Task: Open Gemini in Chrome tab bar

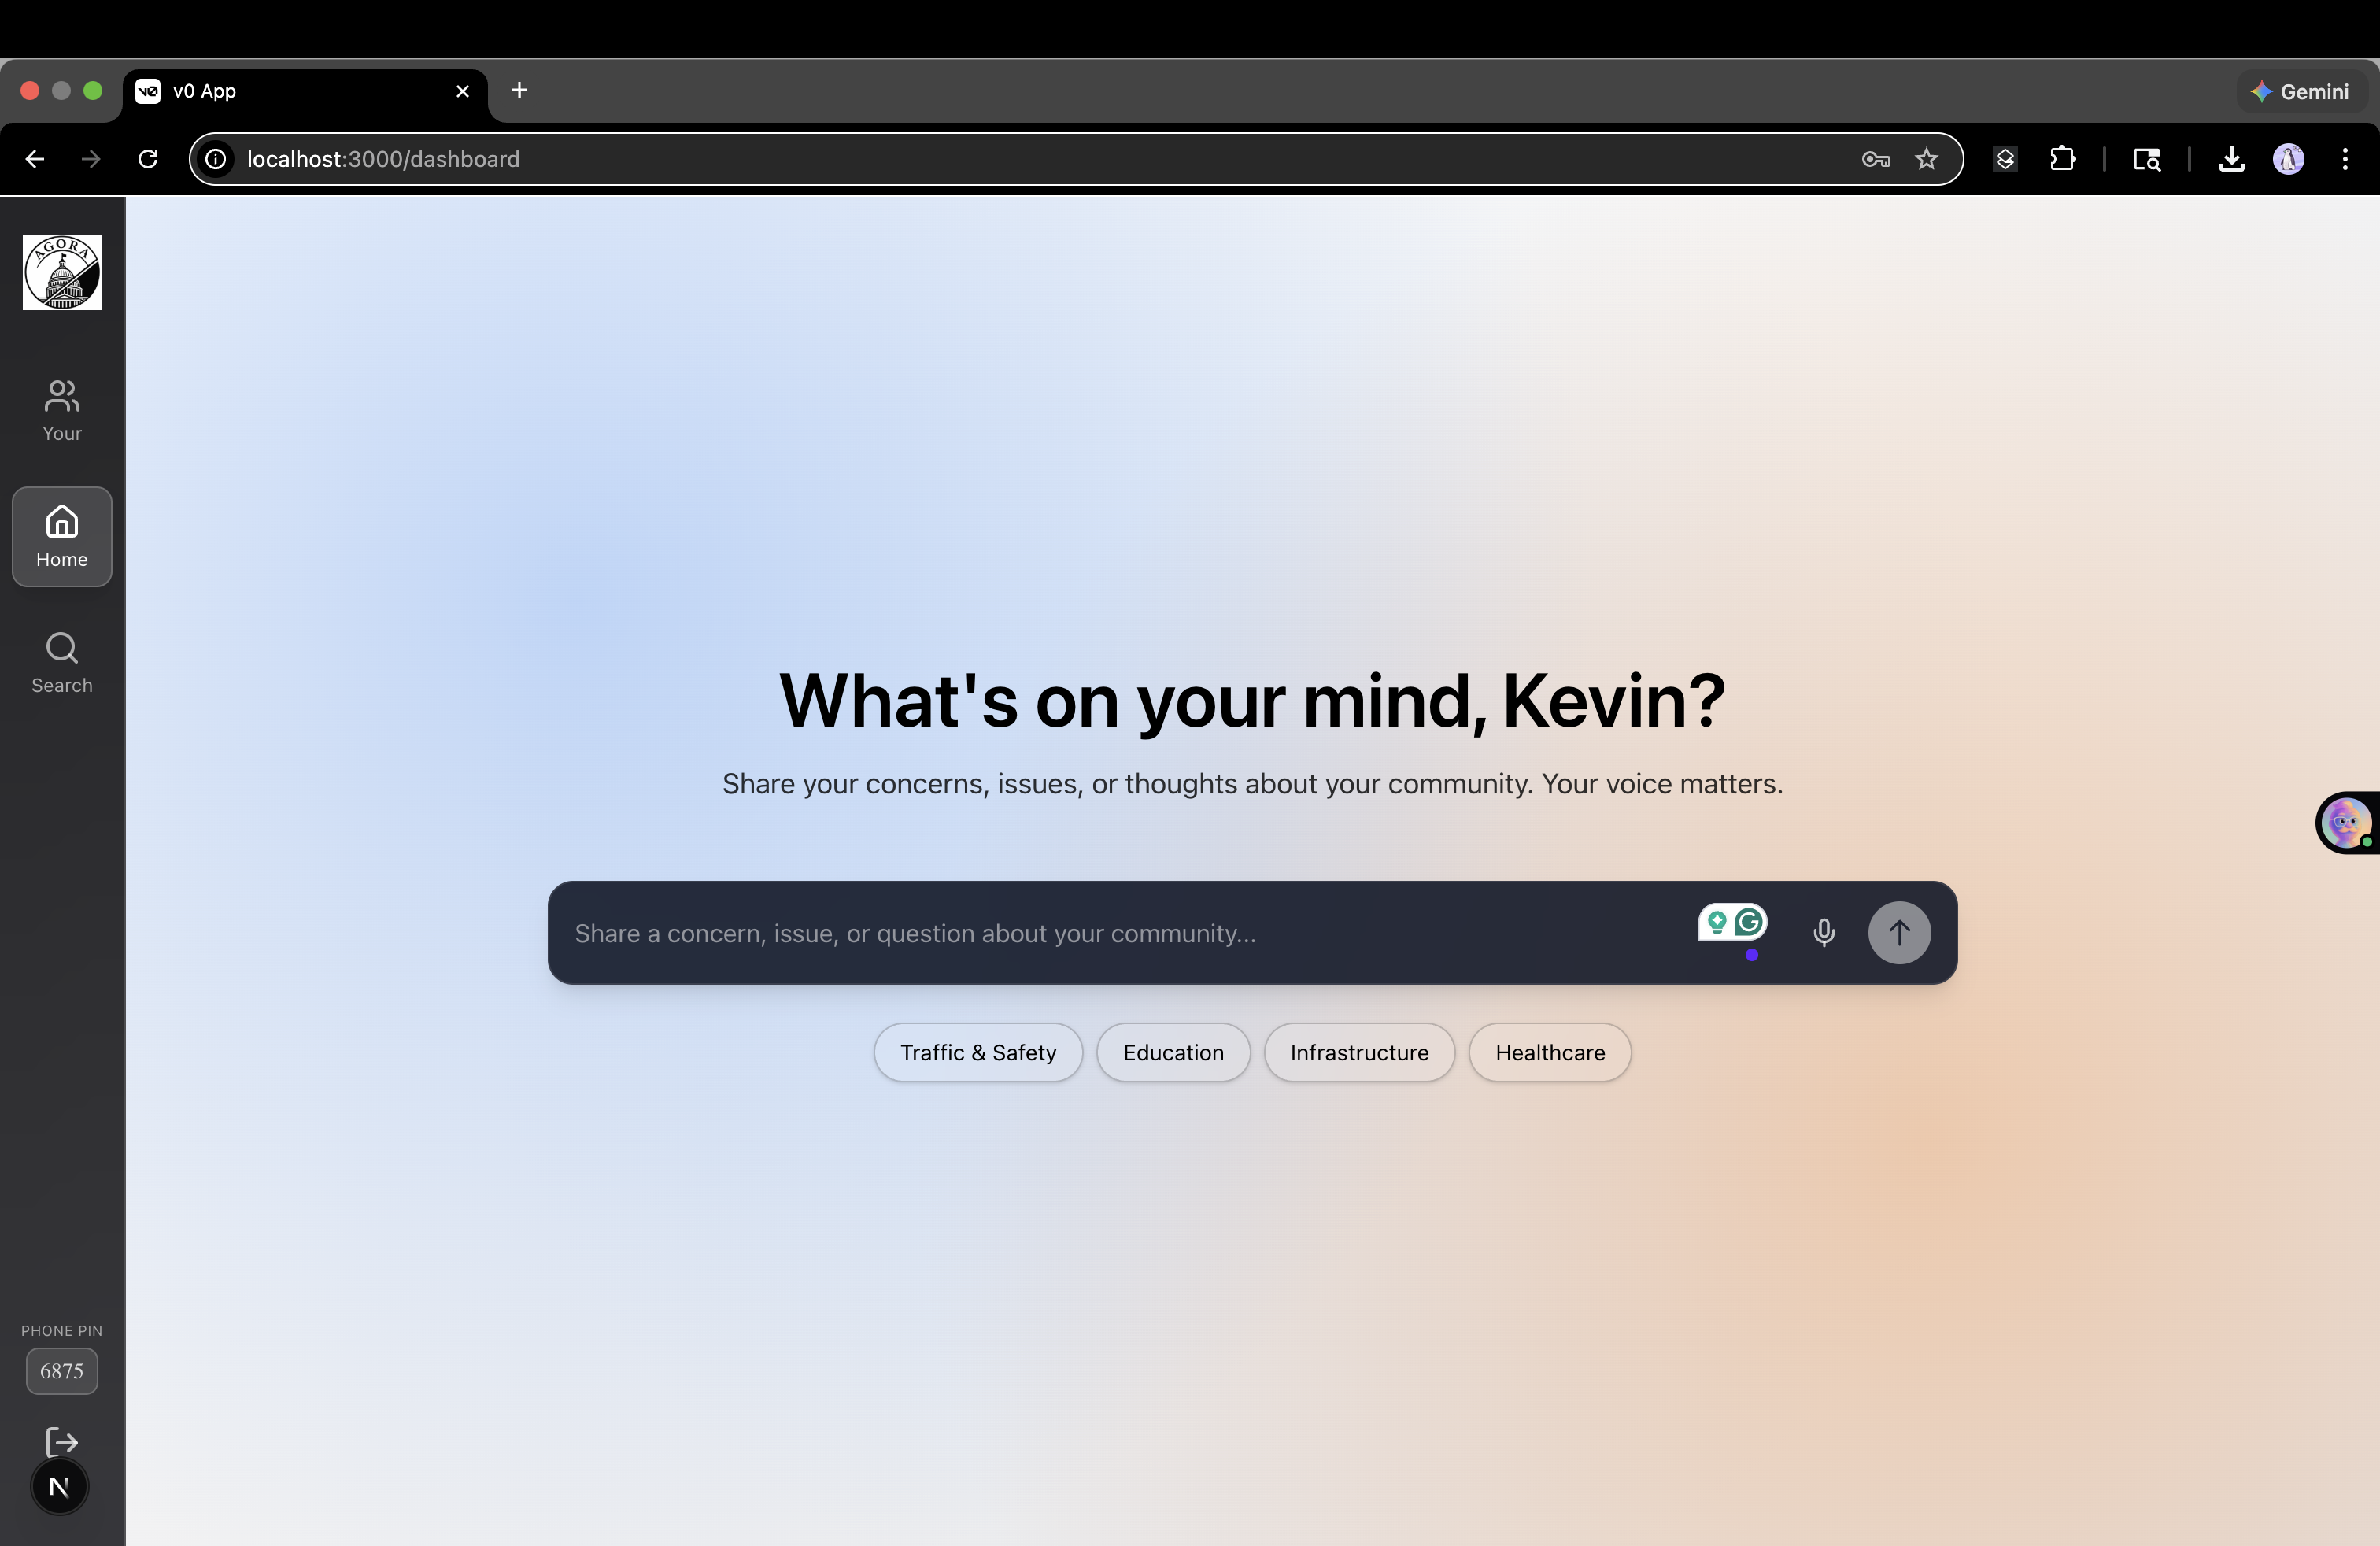Action: click(2300, 91)
